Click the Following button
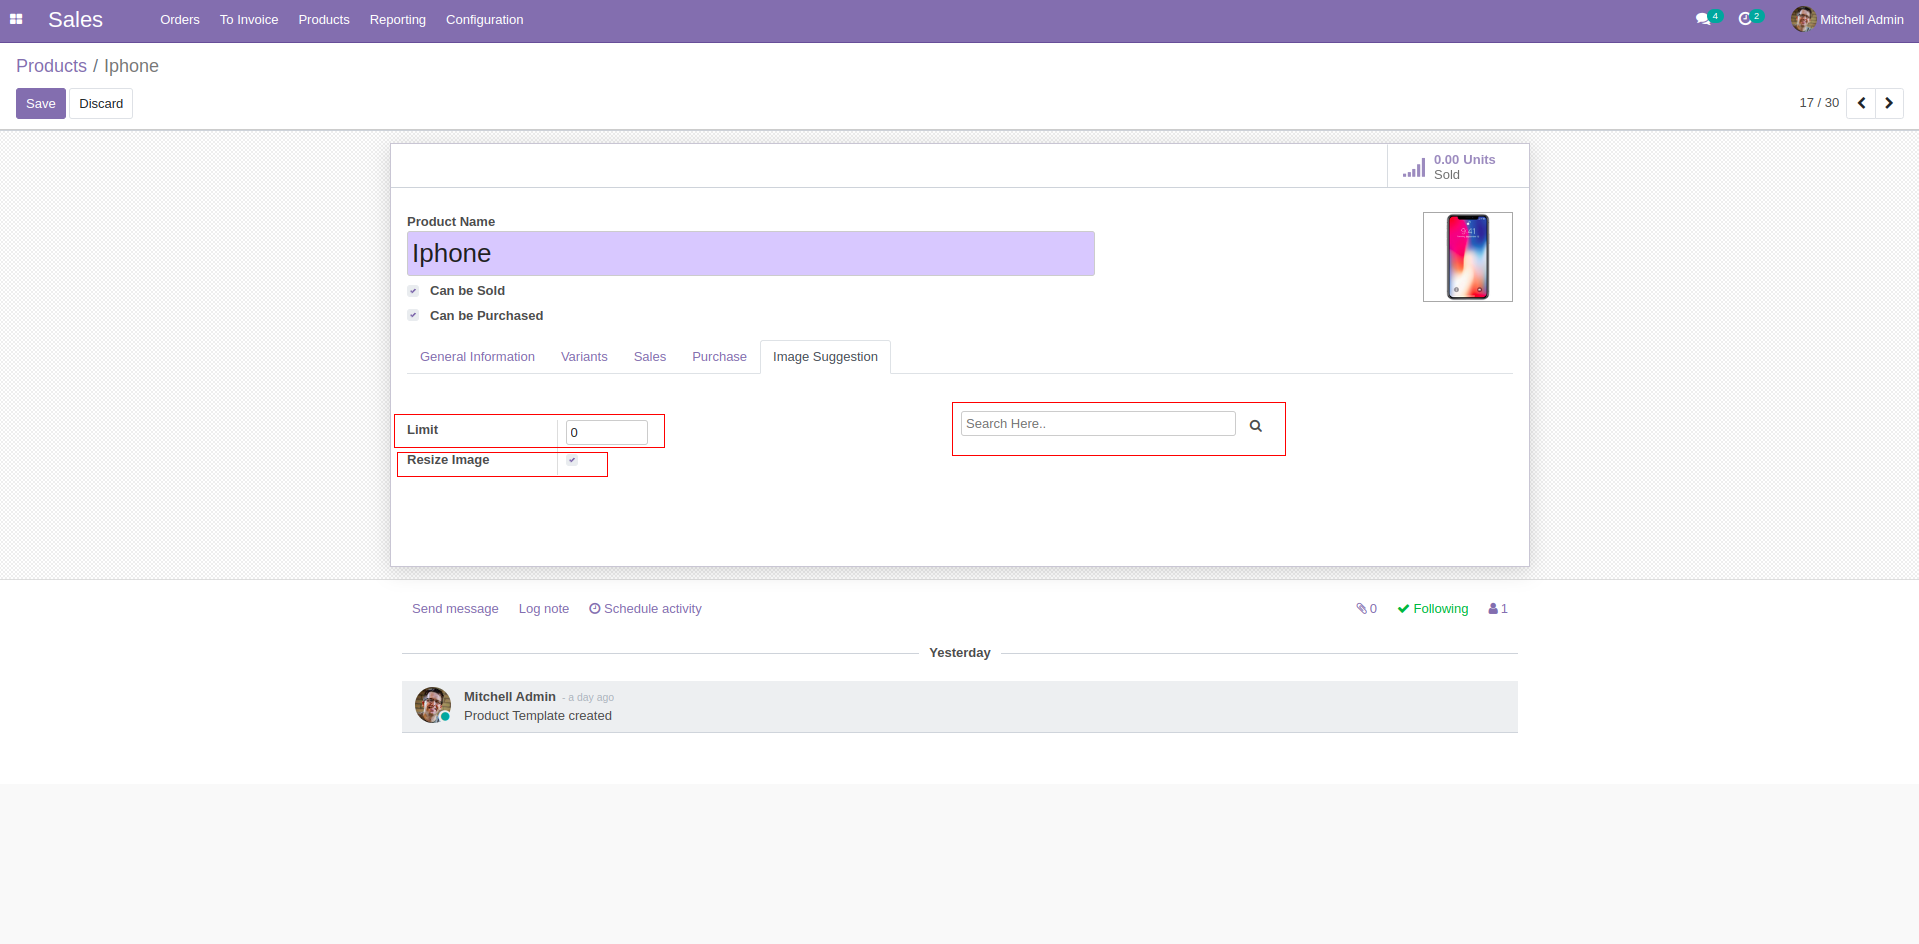This screenshot has width=1919, height=944. pyautogui.click(x=1433, y=609)
